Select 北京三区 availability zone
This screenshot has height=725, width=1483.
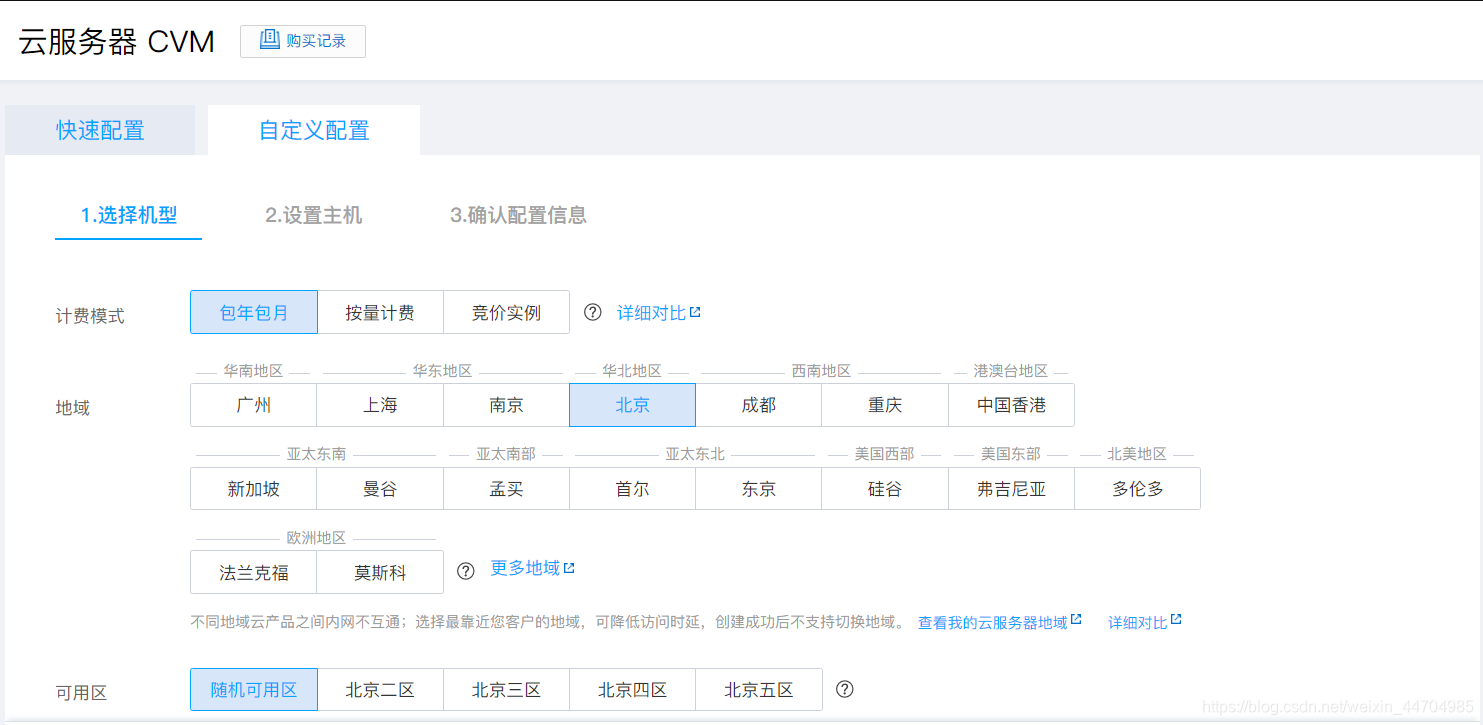[x=506, y=689]
